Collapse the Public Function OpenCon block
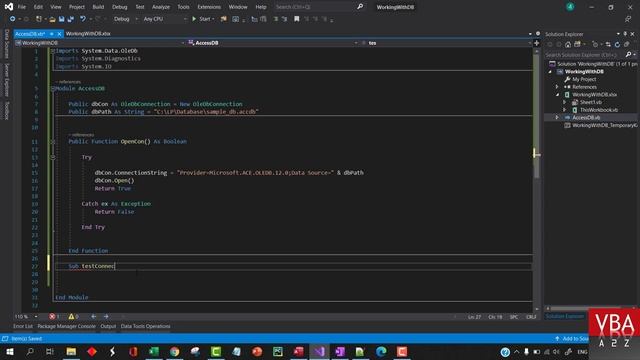This screenshot has height=360, width=640. 53,142
